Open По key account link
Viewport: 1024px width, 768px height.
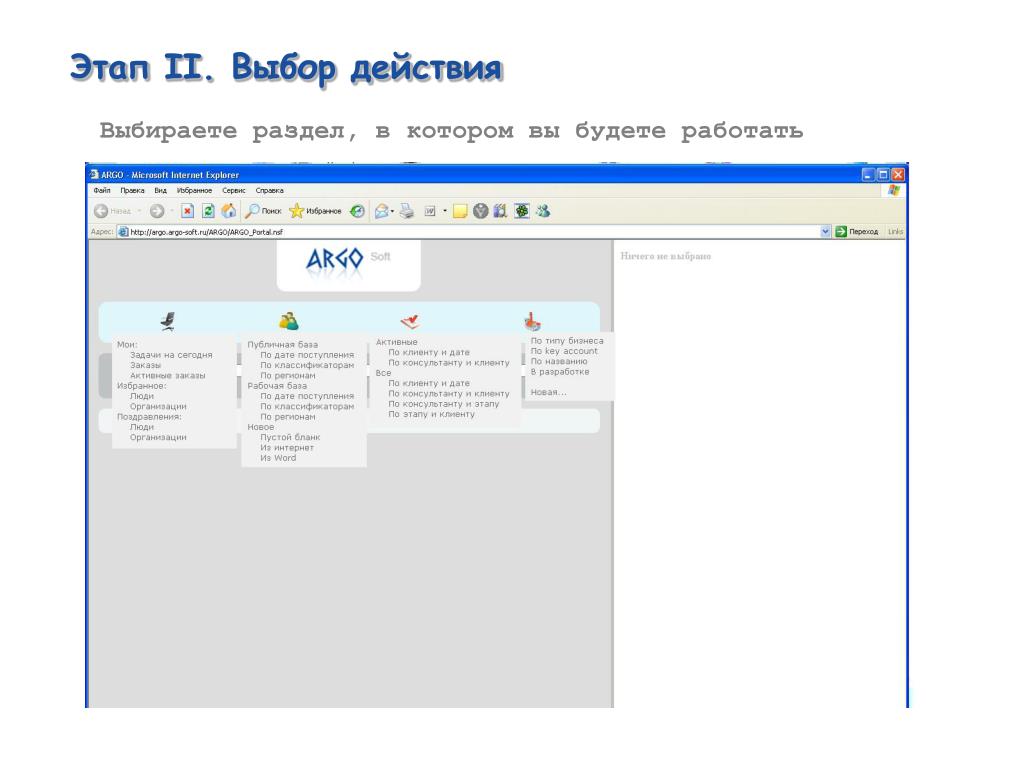pyautogui.click(x=564, y=351)
